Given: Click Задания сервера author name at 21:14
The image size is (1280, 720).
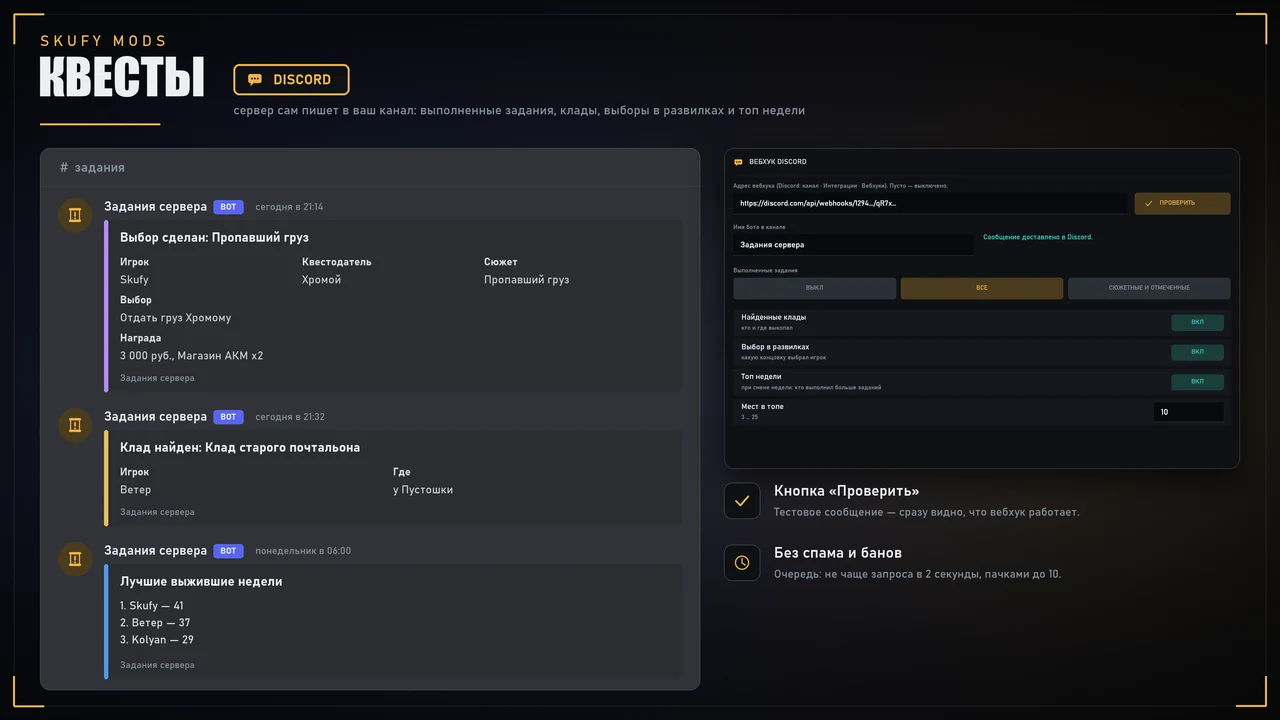Looking at the screenshot, I should (156, 207).
